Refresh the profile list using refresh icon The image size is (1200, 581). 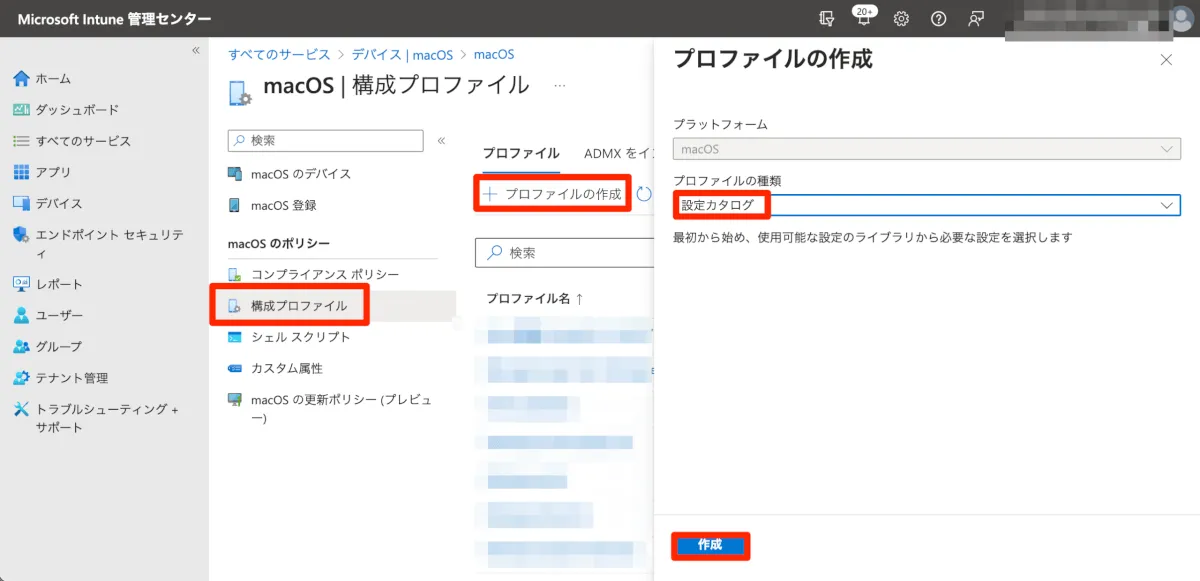point(644,194)
